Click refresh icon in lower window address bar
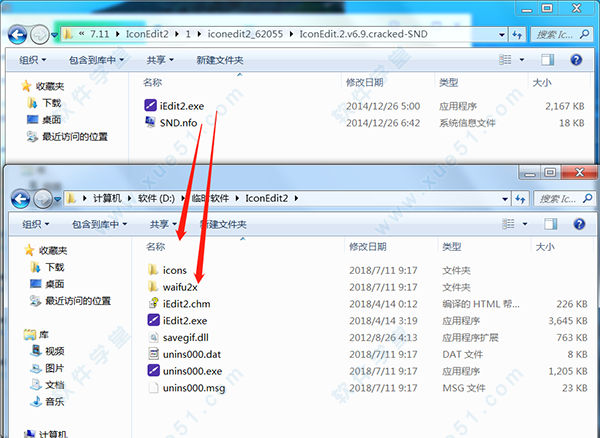 520,199
